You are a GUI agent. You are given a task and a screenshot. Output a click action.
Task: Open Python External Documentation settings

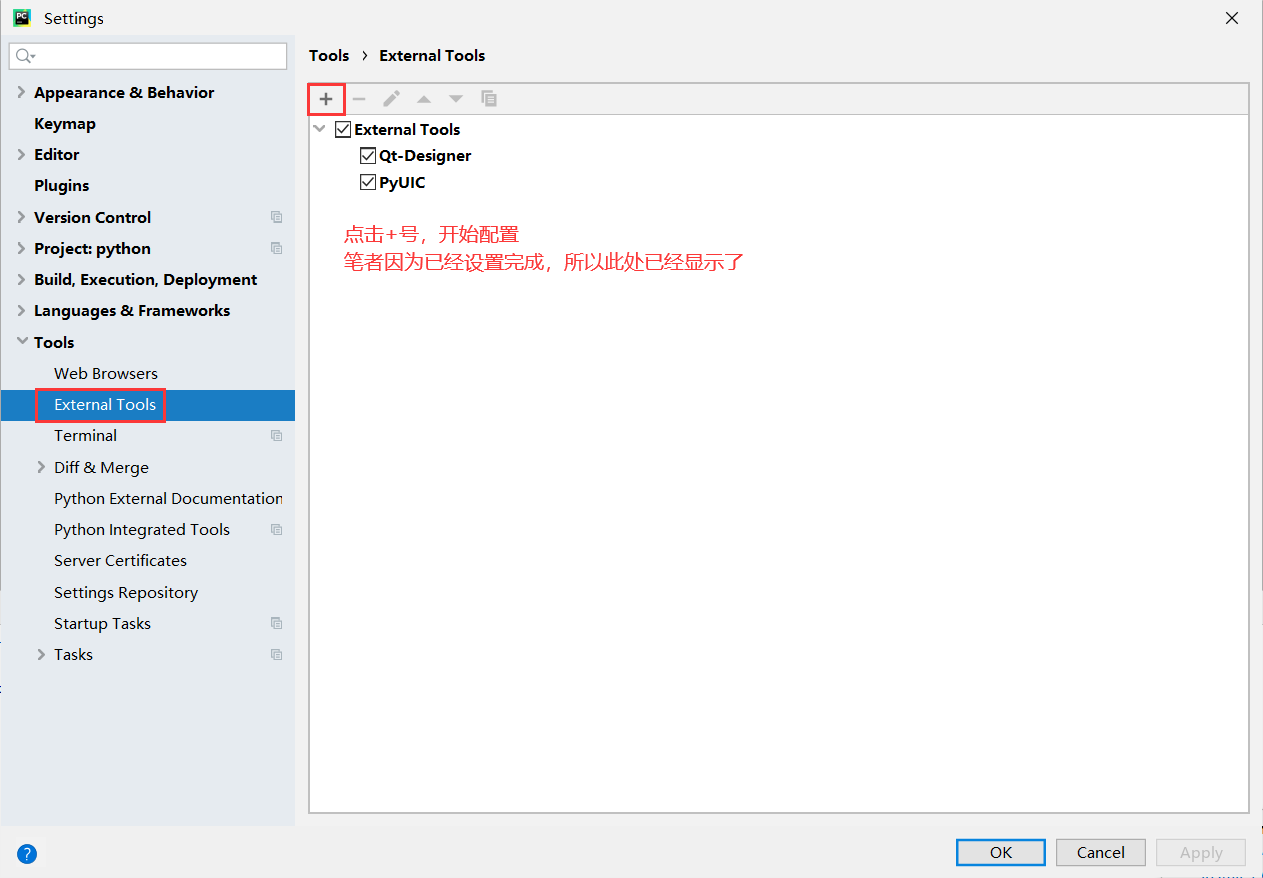[168, 498]
